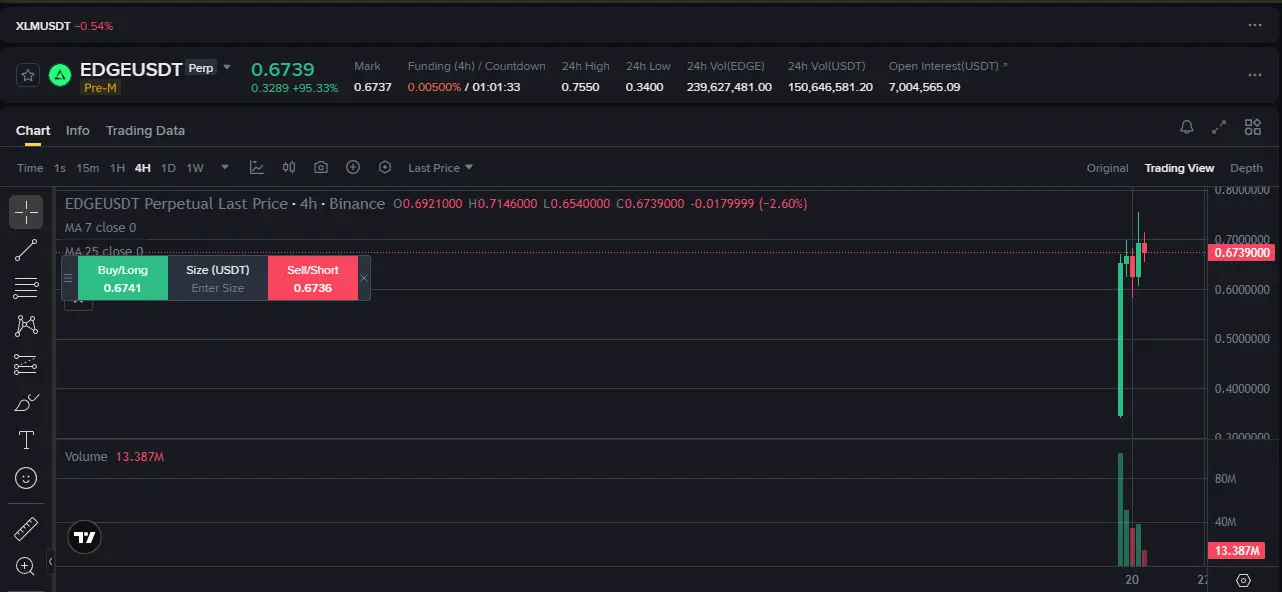Open the top bar more options menu

(x=1255, y=25)
